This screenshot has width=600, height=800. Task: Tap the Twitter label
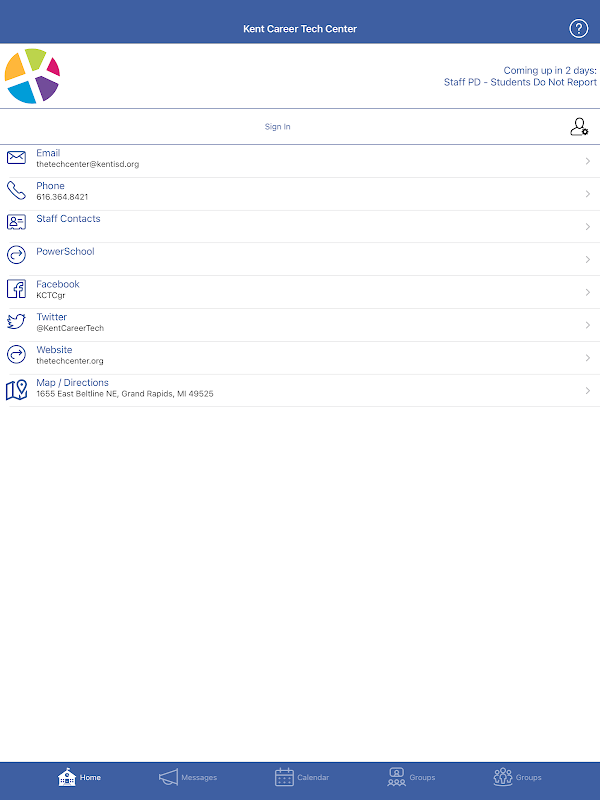[52, 317]
